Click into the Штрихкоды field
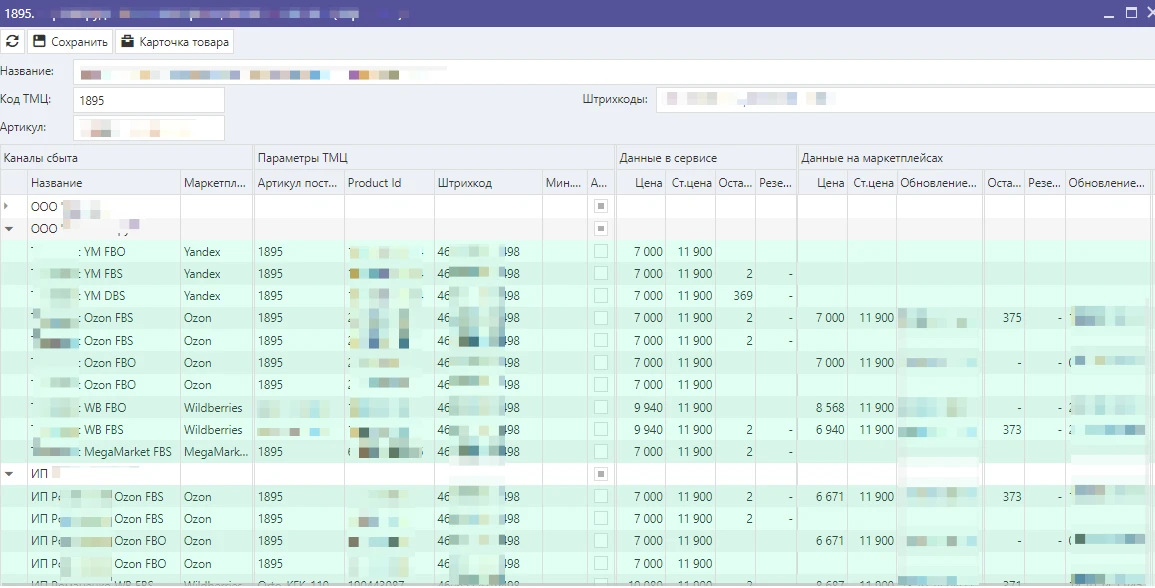Screen dimensions: 1155x588 coord(900,100)
